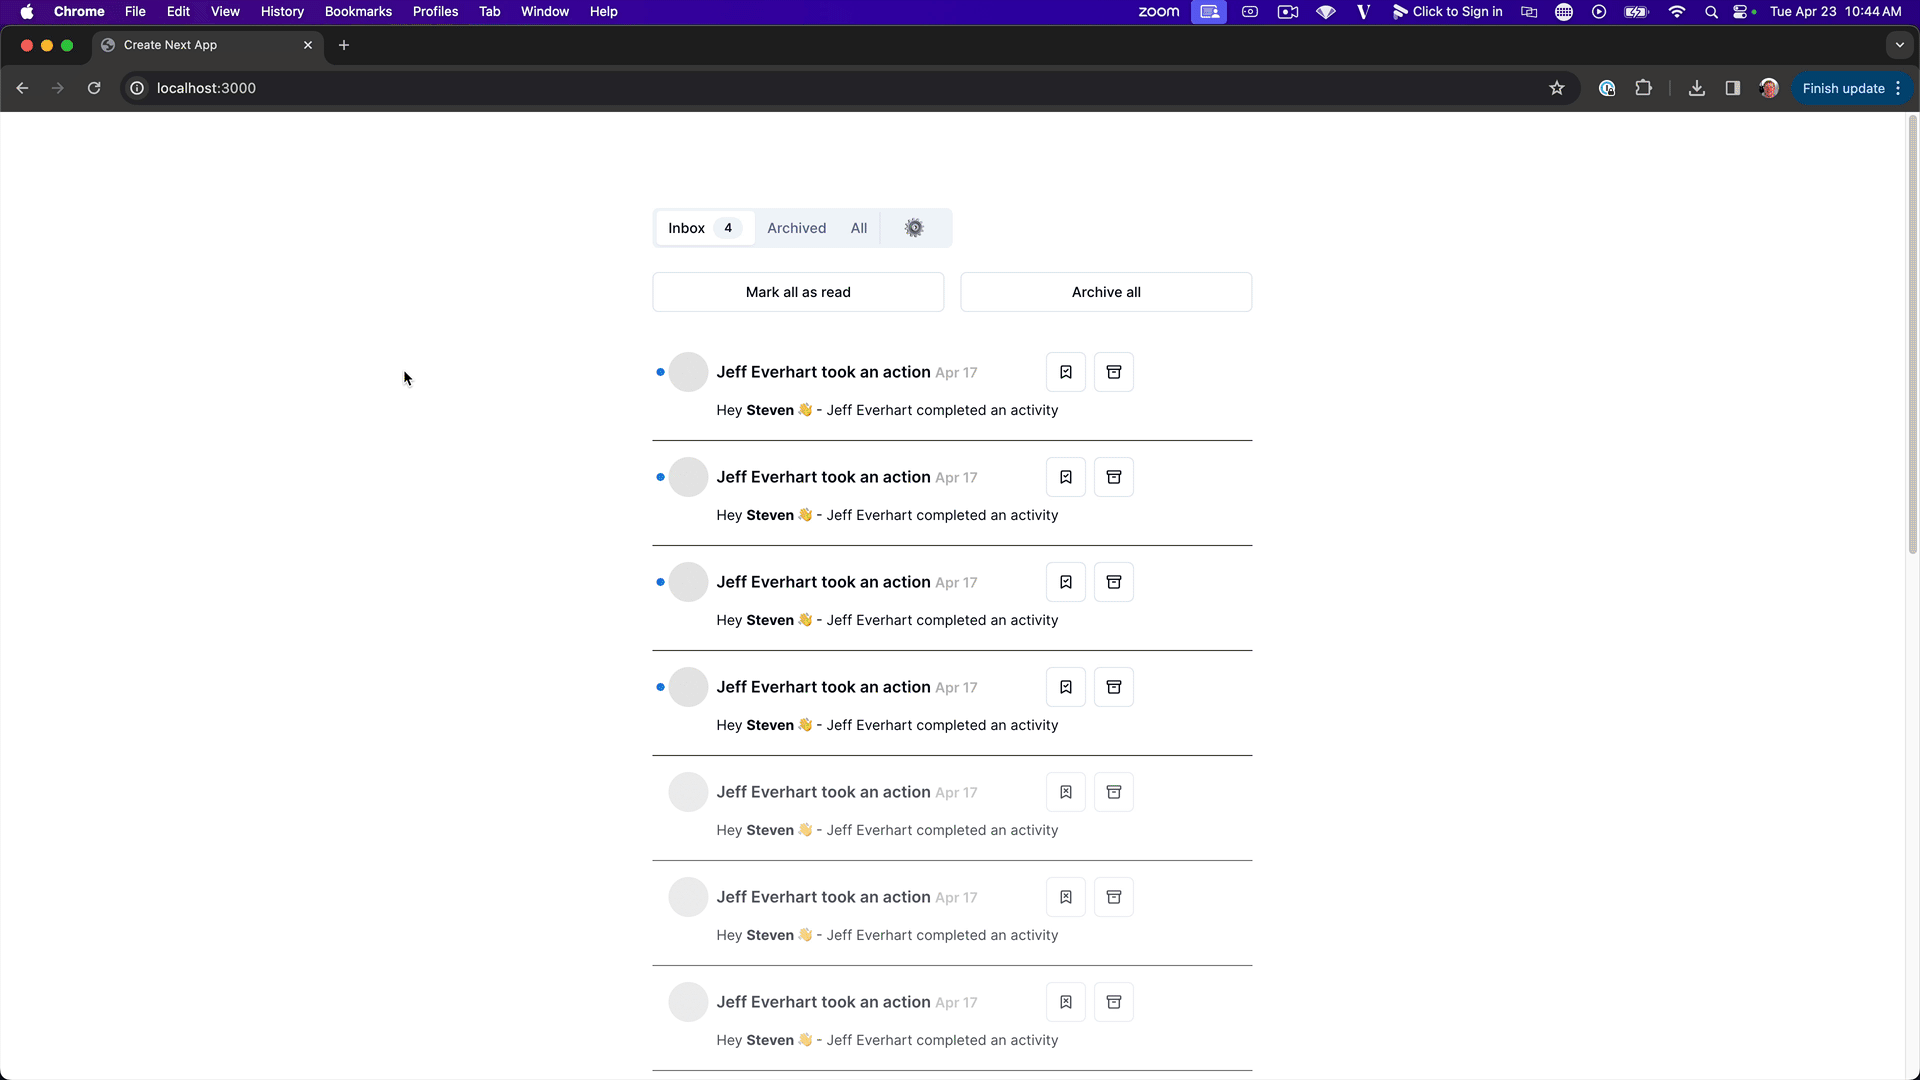Switch to the Archived tab
Viewport: 1920px width, 1080px height.
(x=796, y=227)
